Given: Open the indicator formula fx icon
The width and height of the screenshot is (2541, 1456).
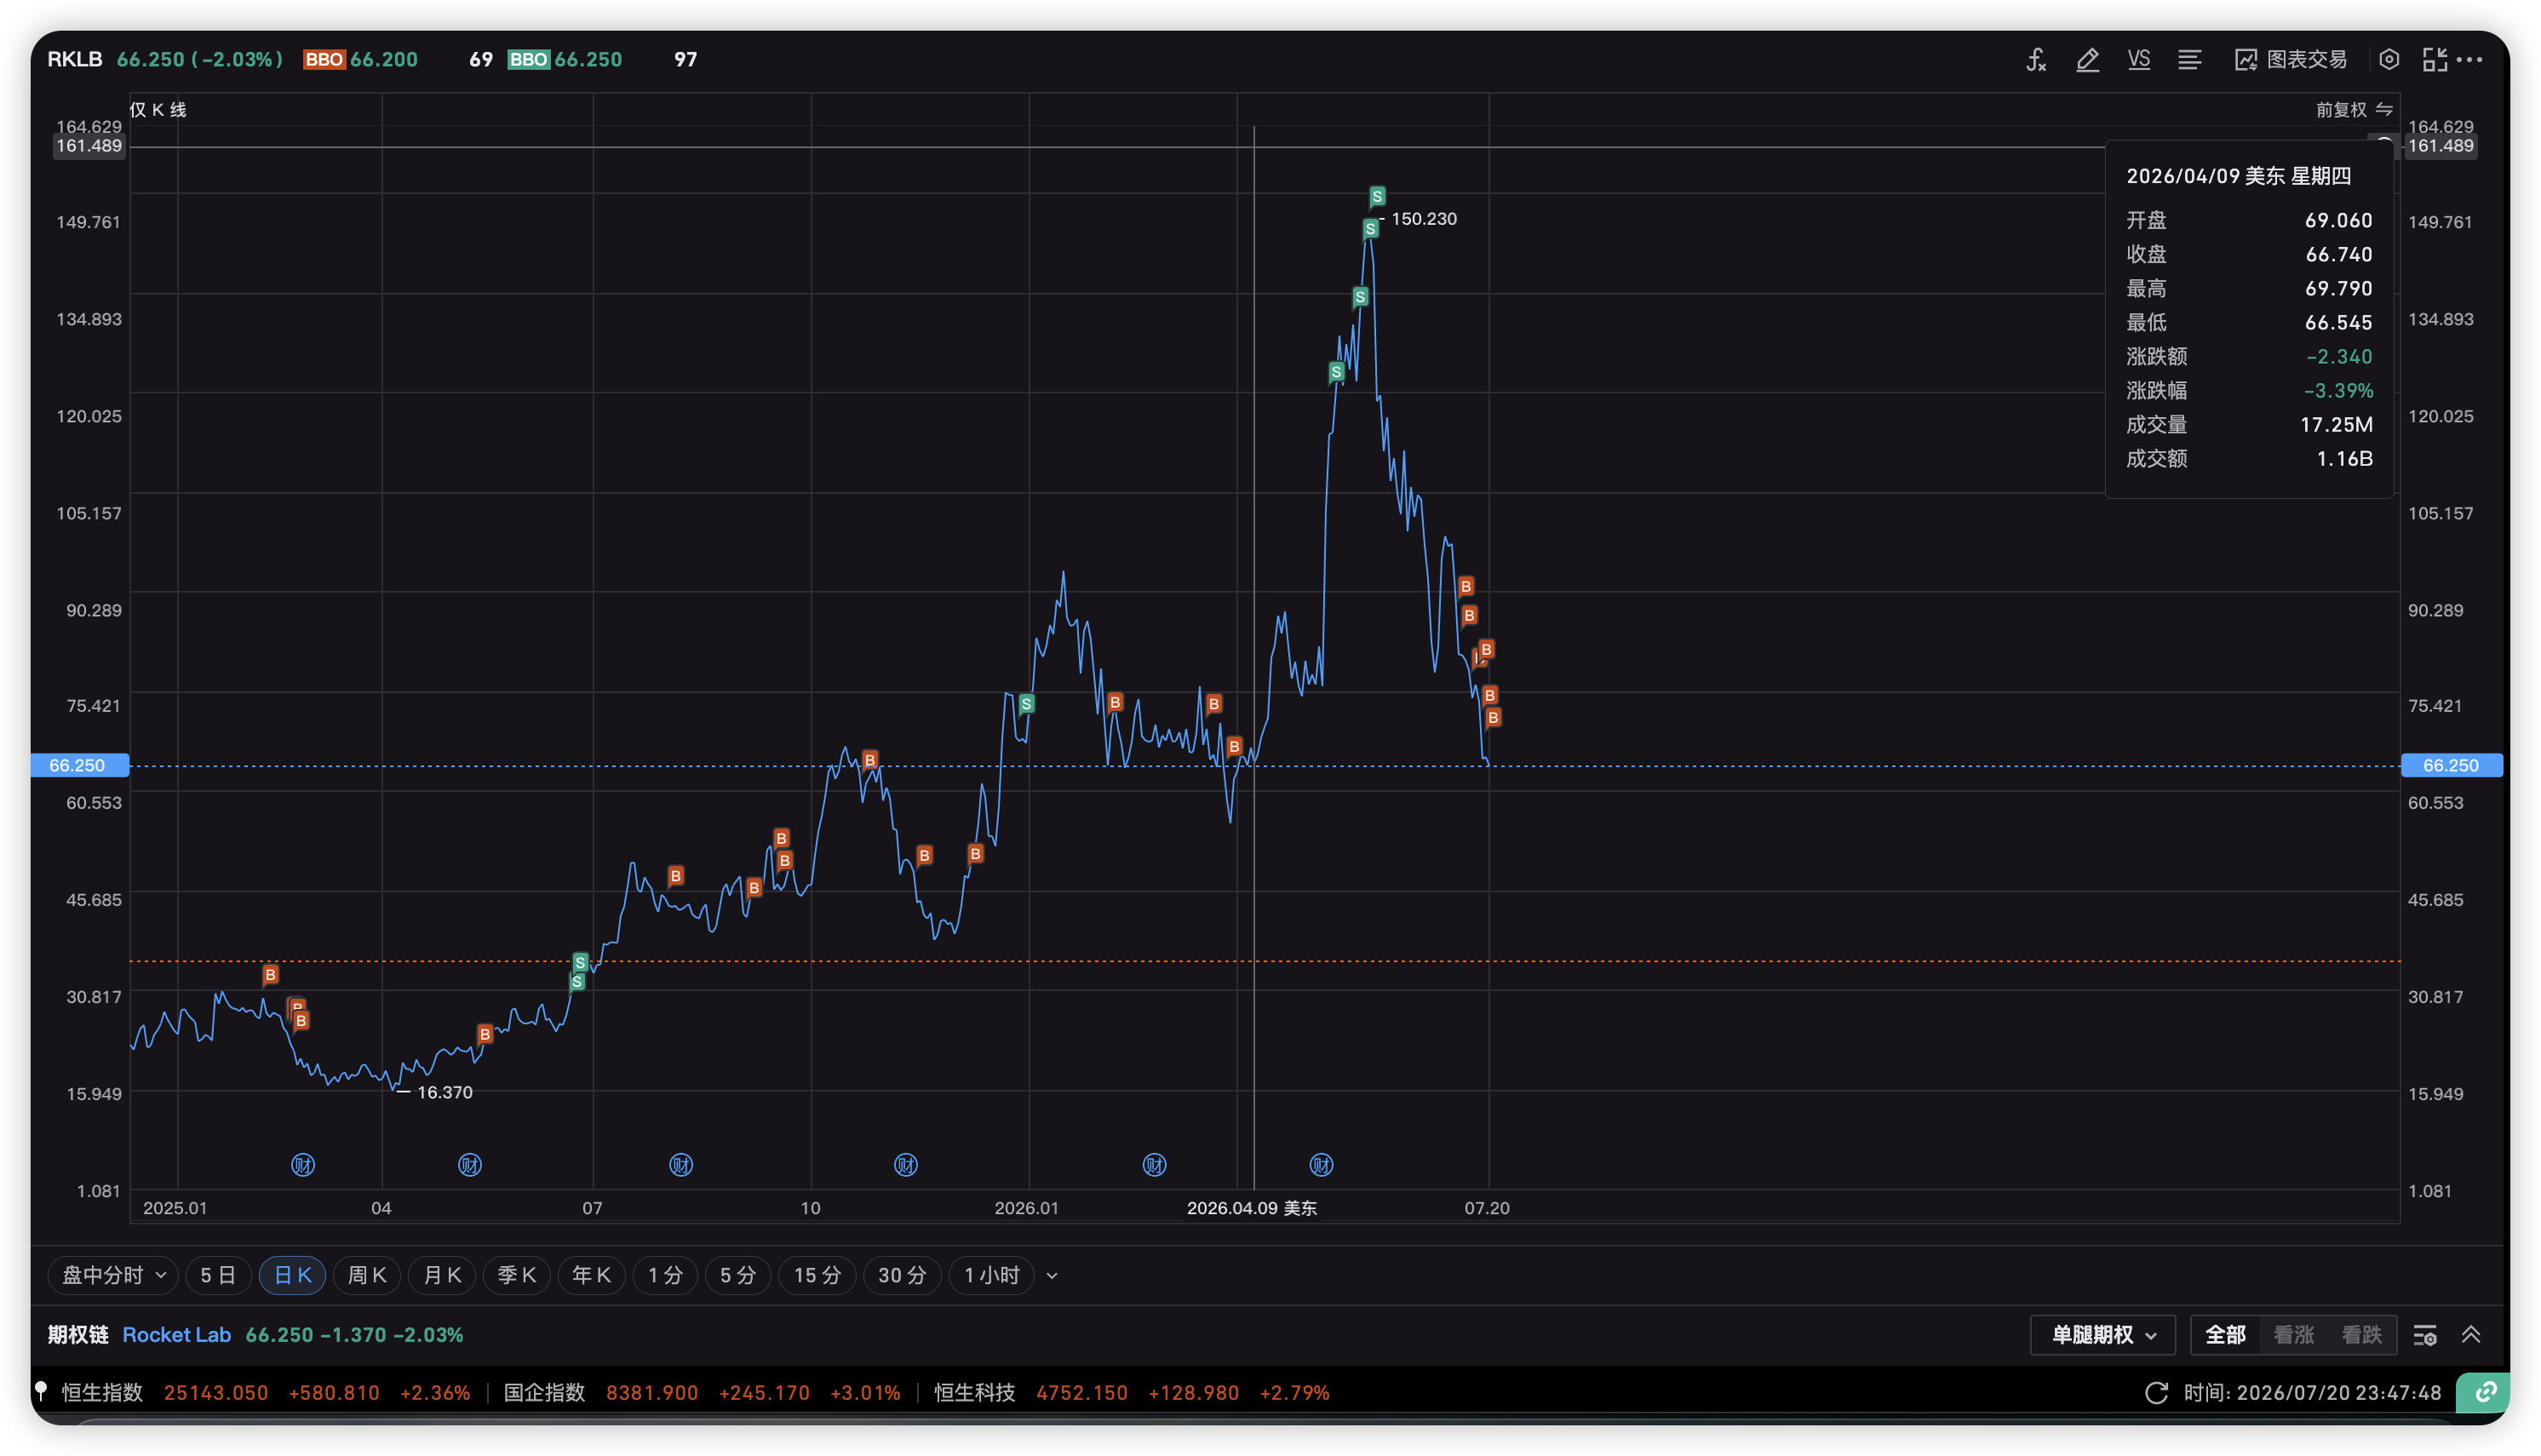Looking at the screenshot, I should pos(2036,60).
